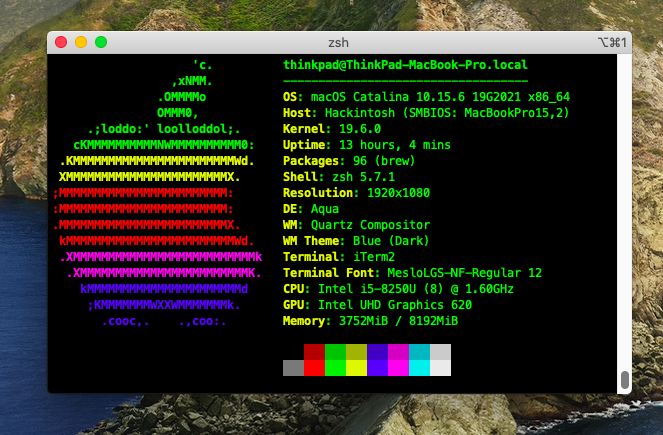Click the zsh window title
663x435 pixels.
pos(338,43)
